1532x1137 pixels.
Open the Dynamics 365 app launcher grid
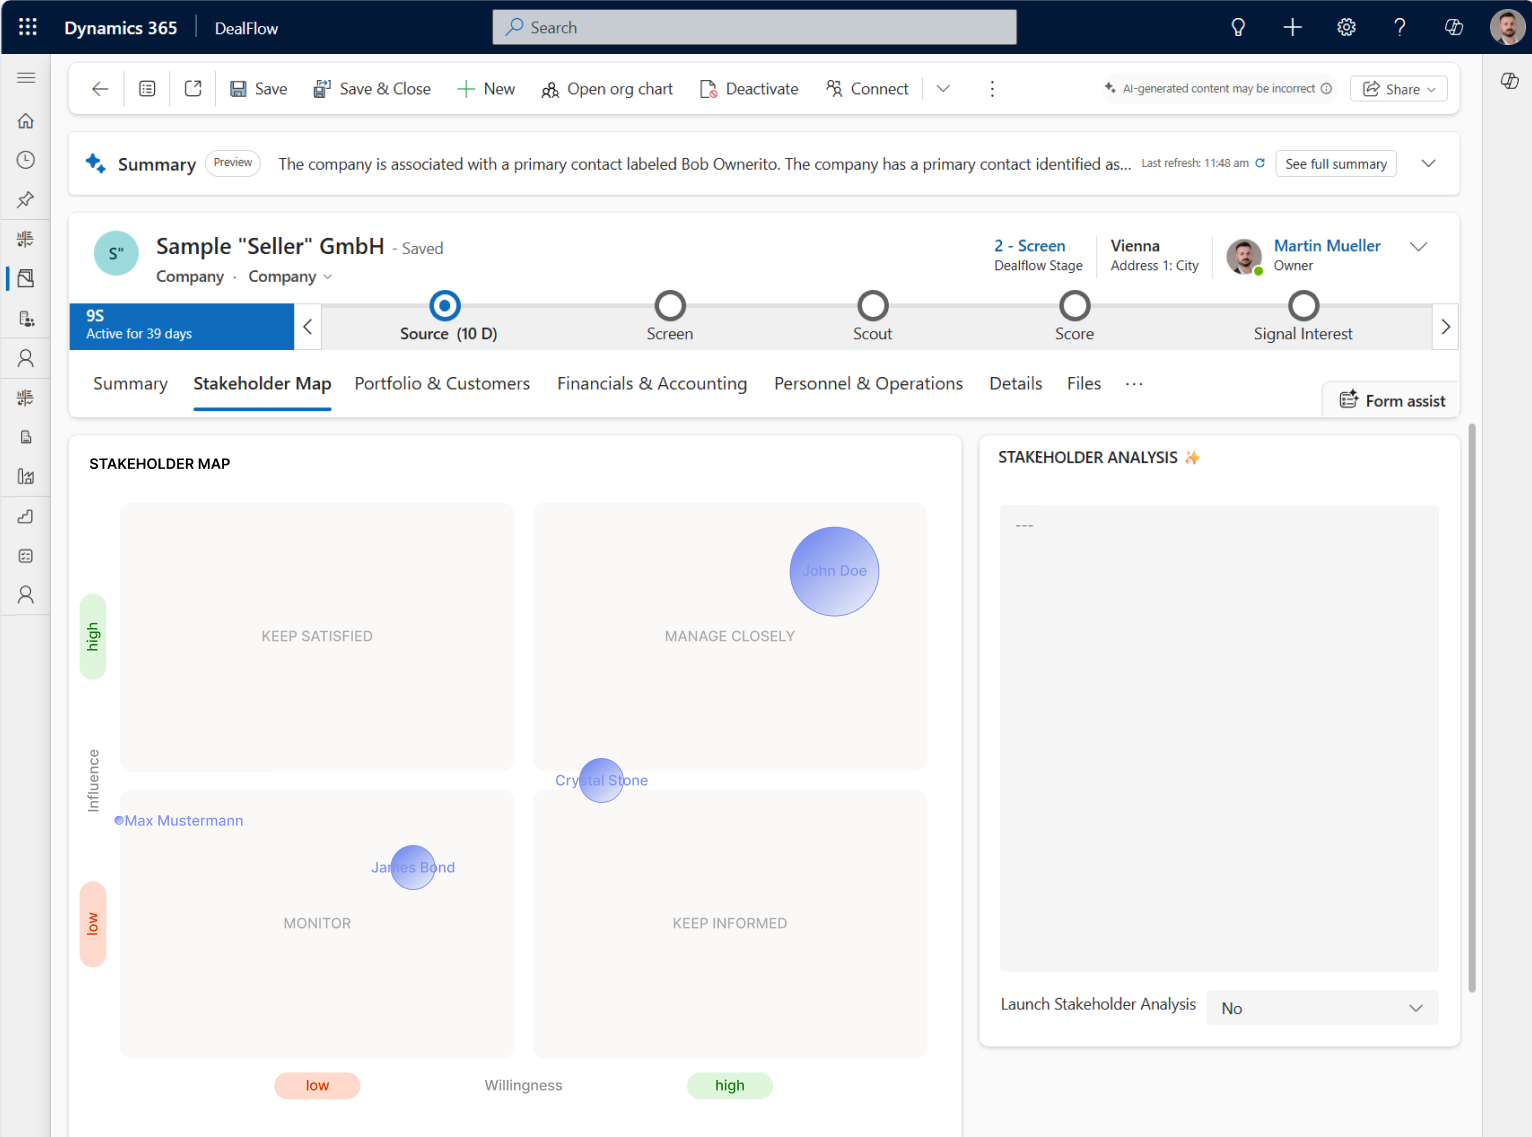28,27
